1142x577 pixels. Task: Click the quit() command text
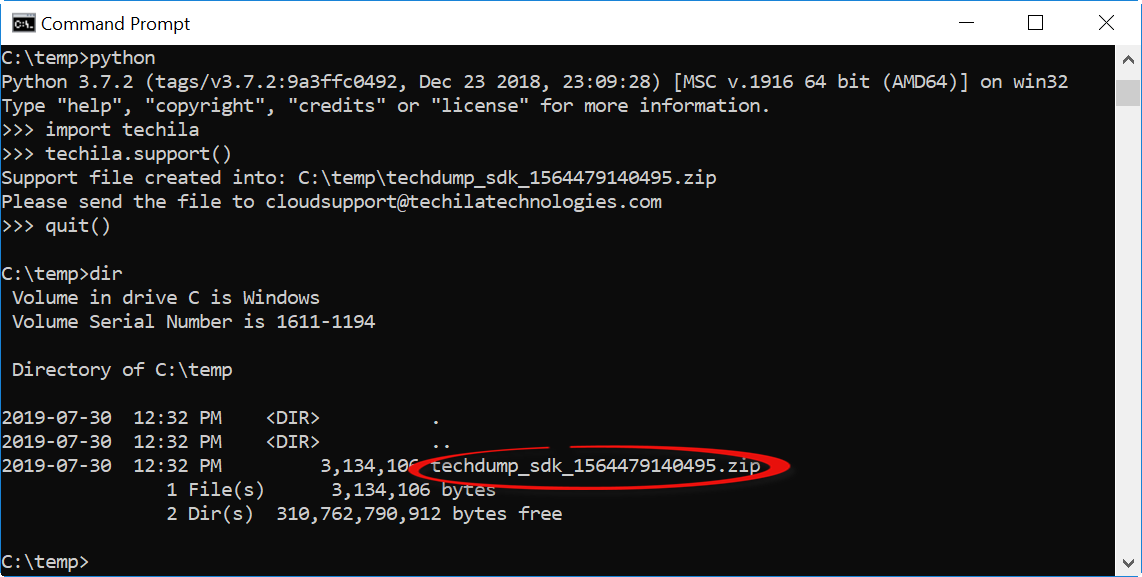click(78, 226)
